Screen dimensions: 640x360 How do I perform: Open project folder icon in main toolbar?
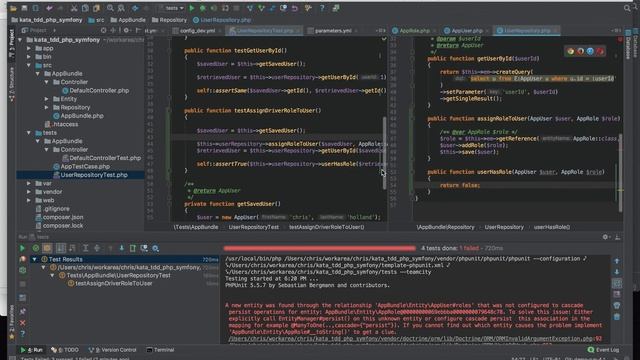(13, 8)
